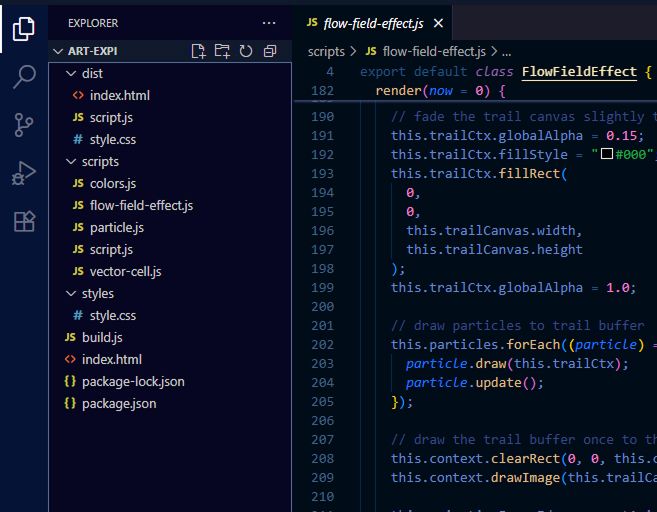The height and width of the screenshot is (512, 657).
Task: Open the Extensions view icon
Action: point(24,221)
